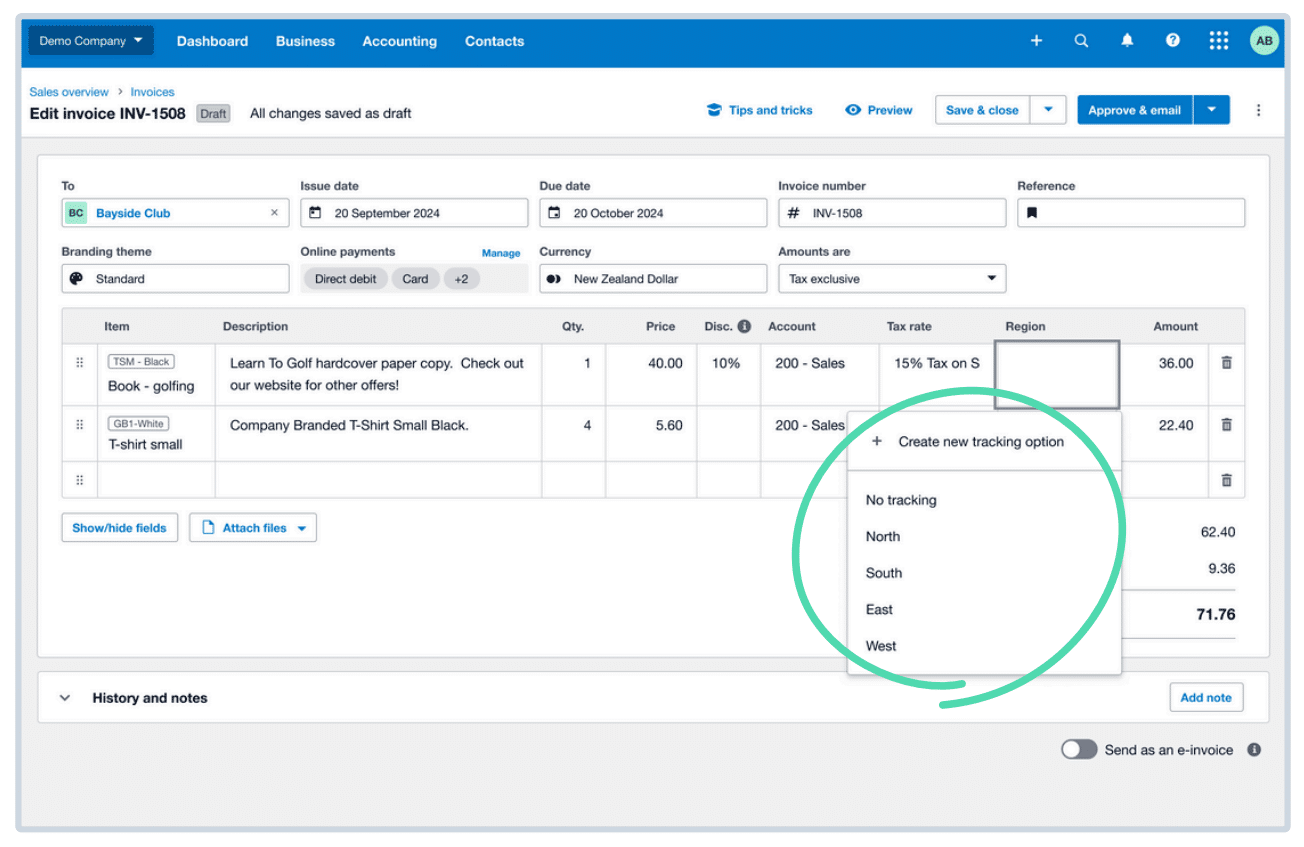
Task: Grab the drag handle of Book - golfing row
Action: pyautogui.click(x=80, y=363)
